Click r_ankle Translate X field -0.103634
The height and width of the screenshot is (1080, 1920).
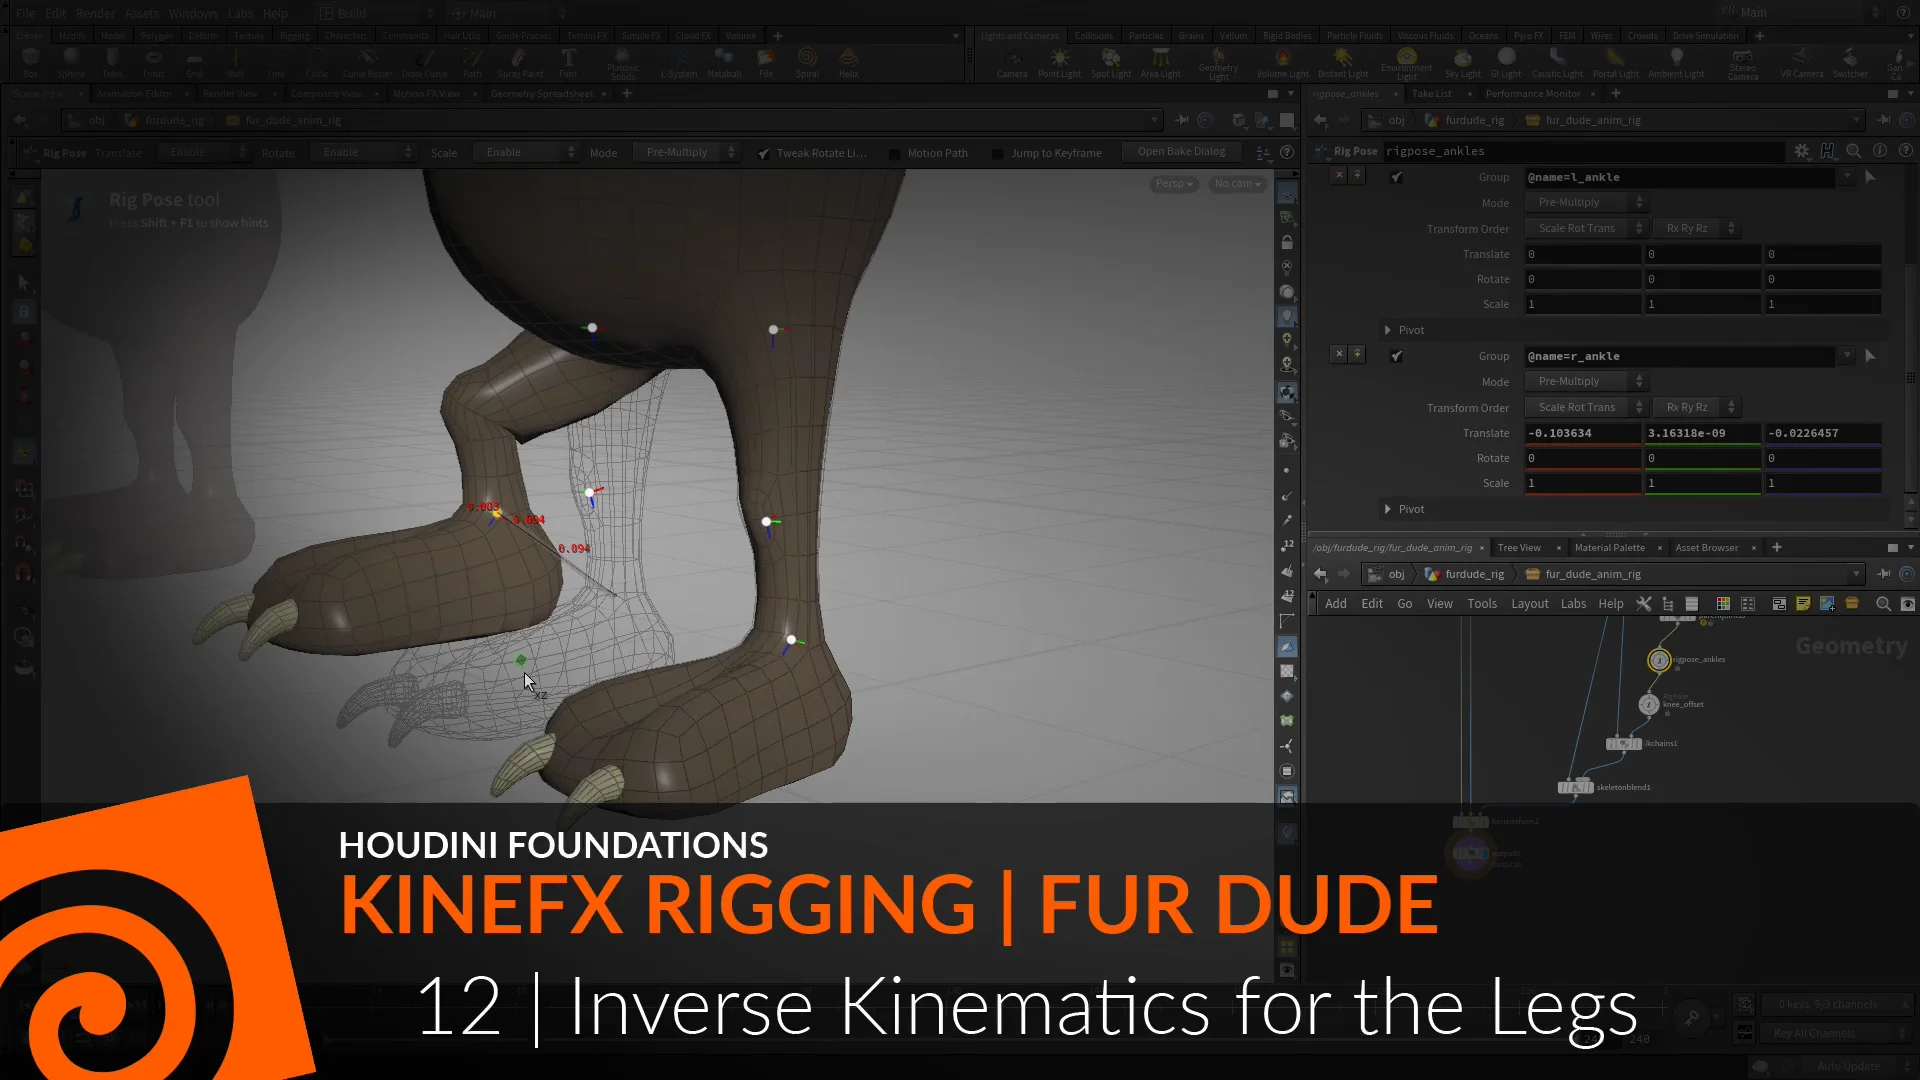1583,433
